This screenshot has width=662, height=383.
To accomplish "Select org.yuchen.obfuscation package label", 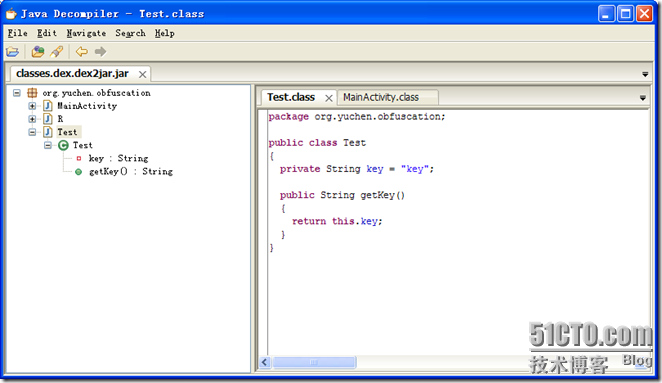I will click(96, 93).
